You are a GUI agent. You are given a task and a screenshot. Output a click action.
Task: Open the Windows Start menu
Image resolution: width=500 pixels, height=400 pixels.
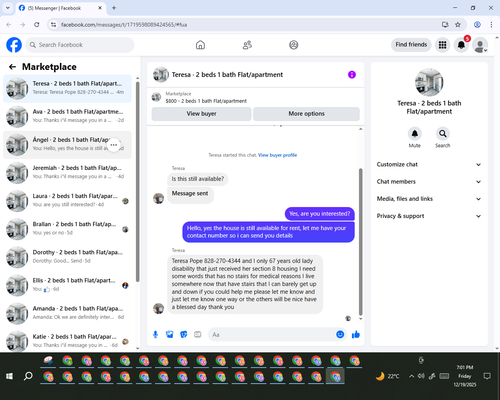(x=9, y=376)
